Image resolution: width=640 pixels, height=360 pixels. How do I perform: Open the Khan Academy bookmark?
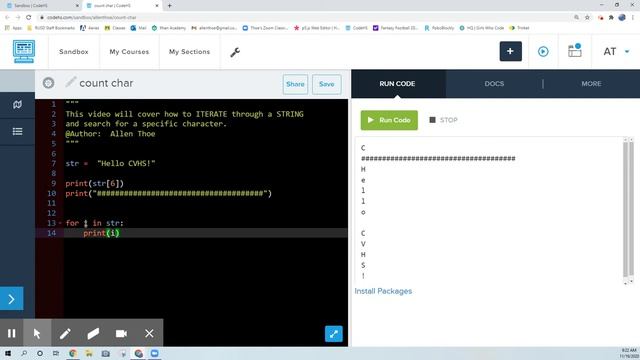click(x=169, y=28)
